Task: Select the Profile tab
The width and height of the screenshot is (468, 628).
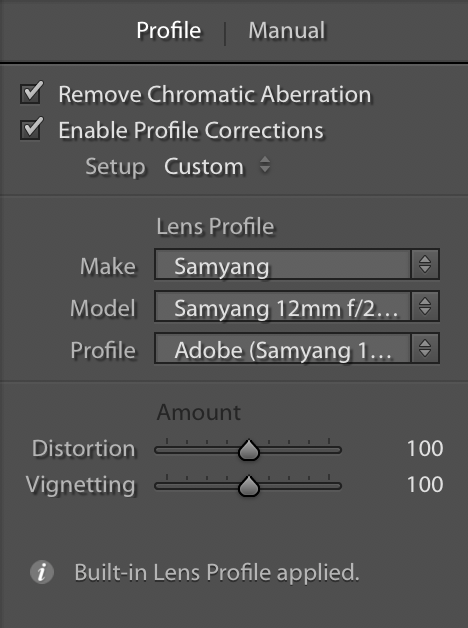Action: [169, 30]
